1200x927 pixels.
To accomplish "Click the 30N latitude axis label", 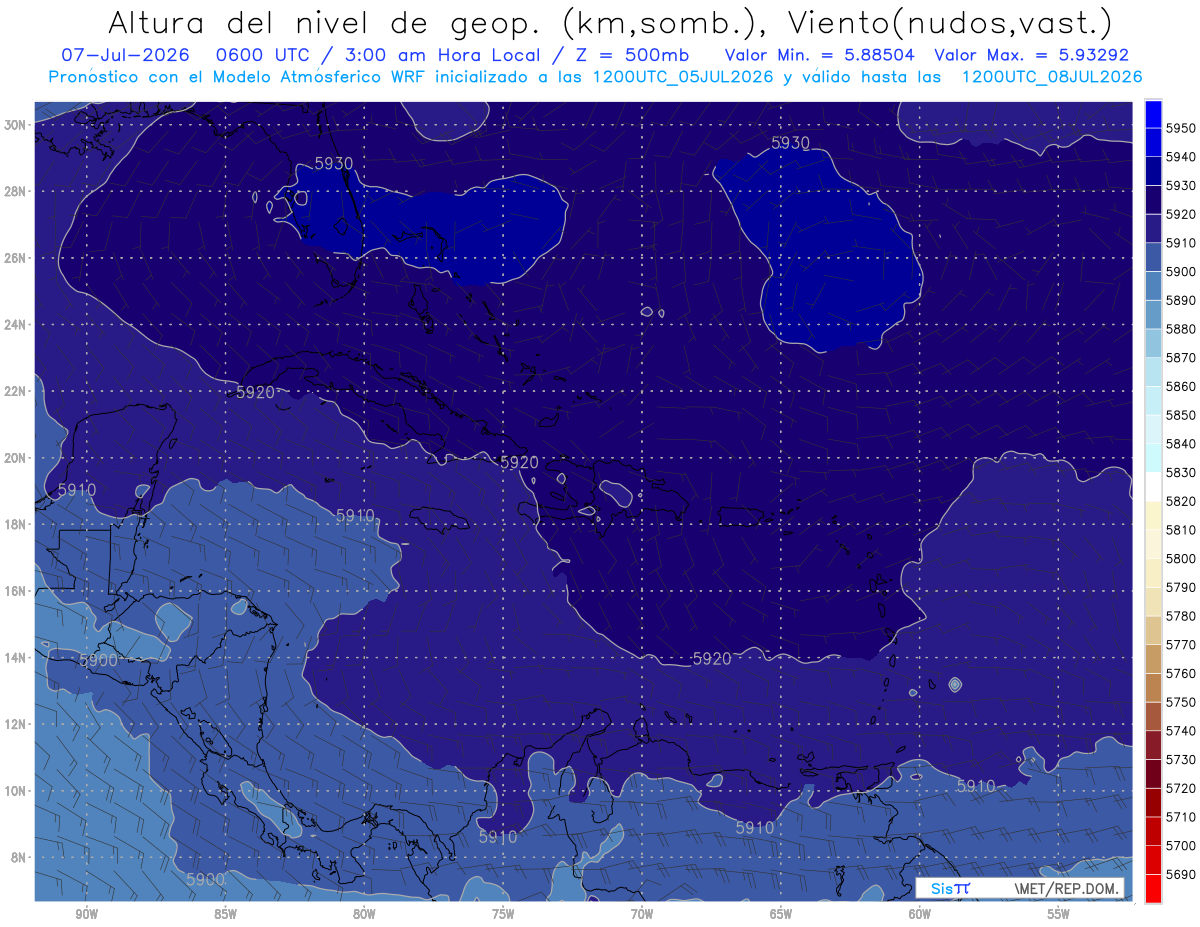I will (x=15, y=125).
